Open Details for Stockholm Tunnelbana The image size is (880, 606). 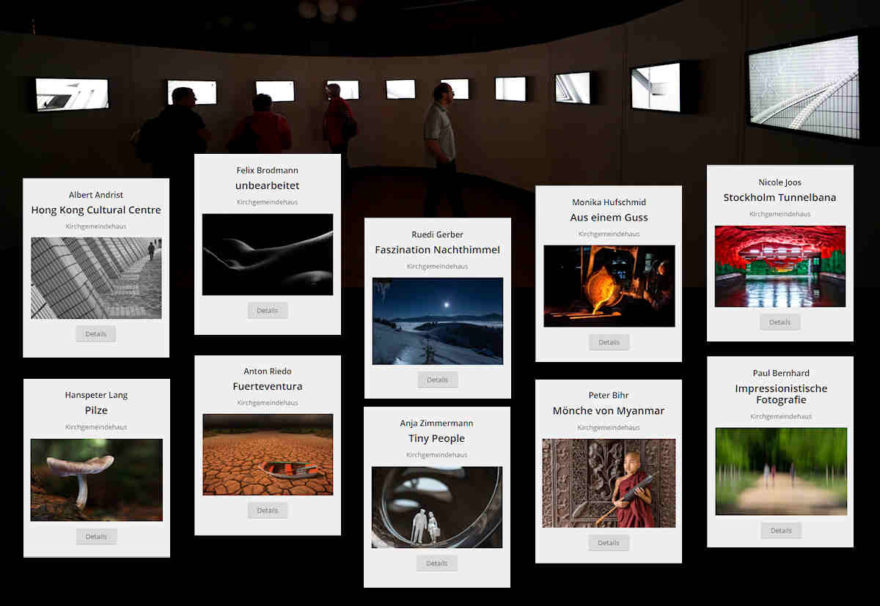coord(780,322)
